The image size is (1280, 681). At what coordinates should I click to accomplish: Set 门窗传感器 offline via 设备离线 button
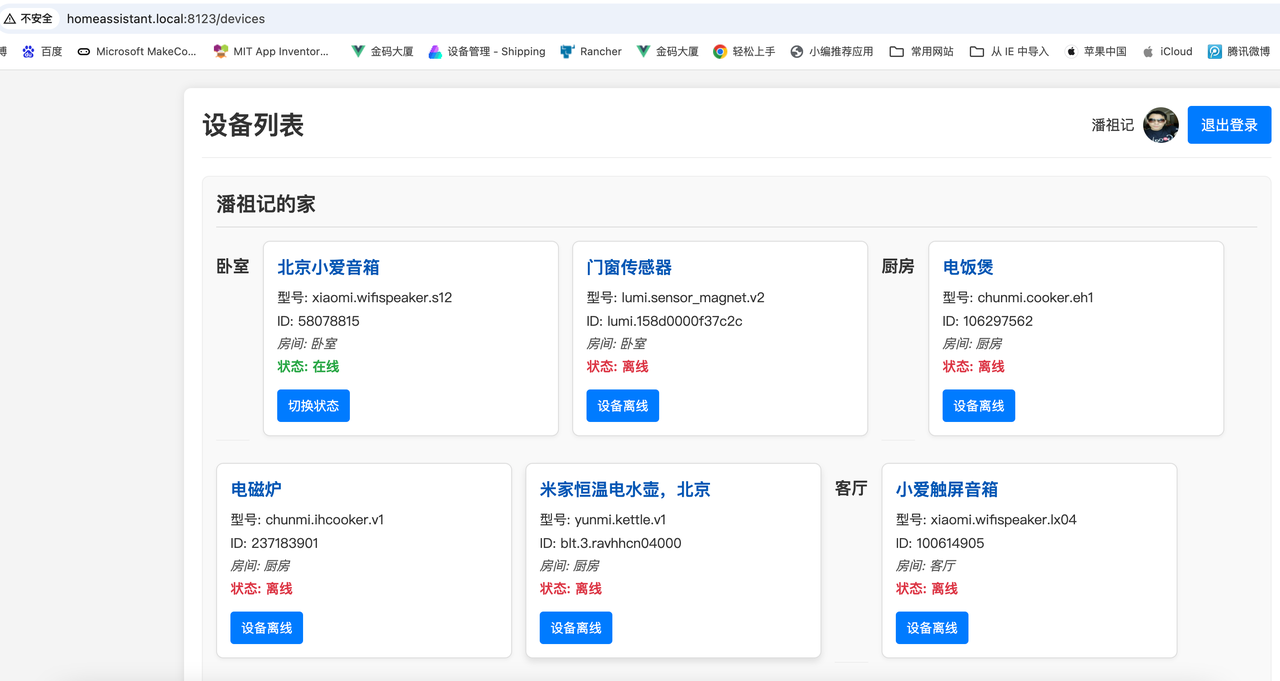point(622,405)
